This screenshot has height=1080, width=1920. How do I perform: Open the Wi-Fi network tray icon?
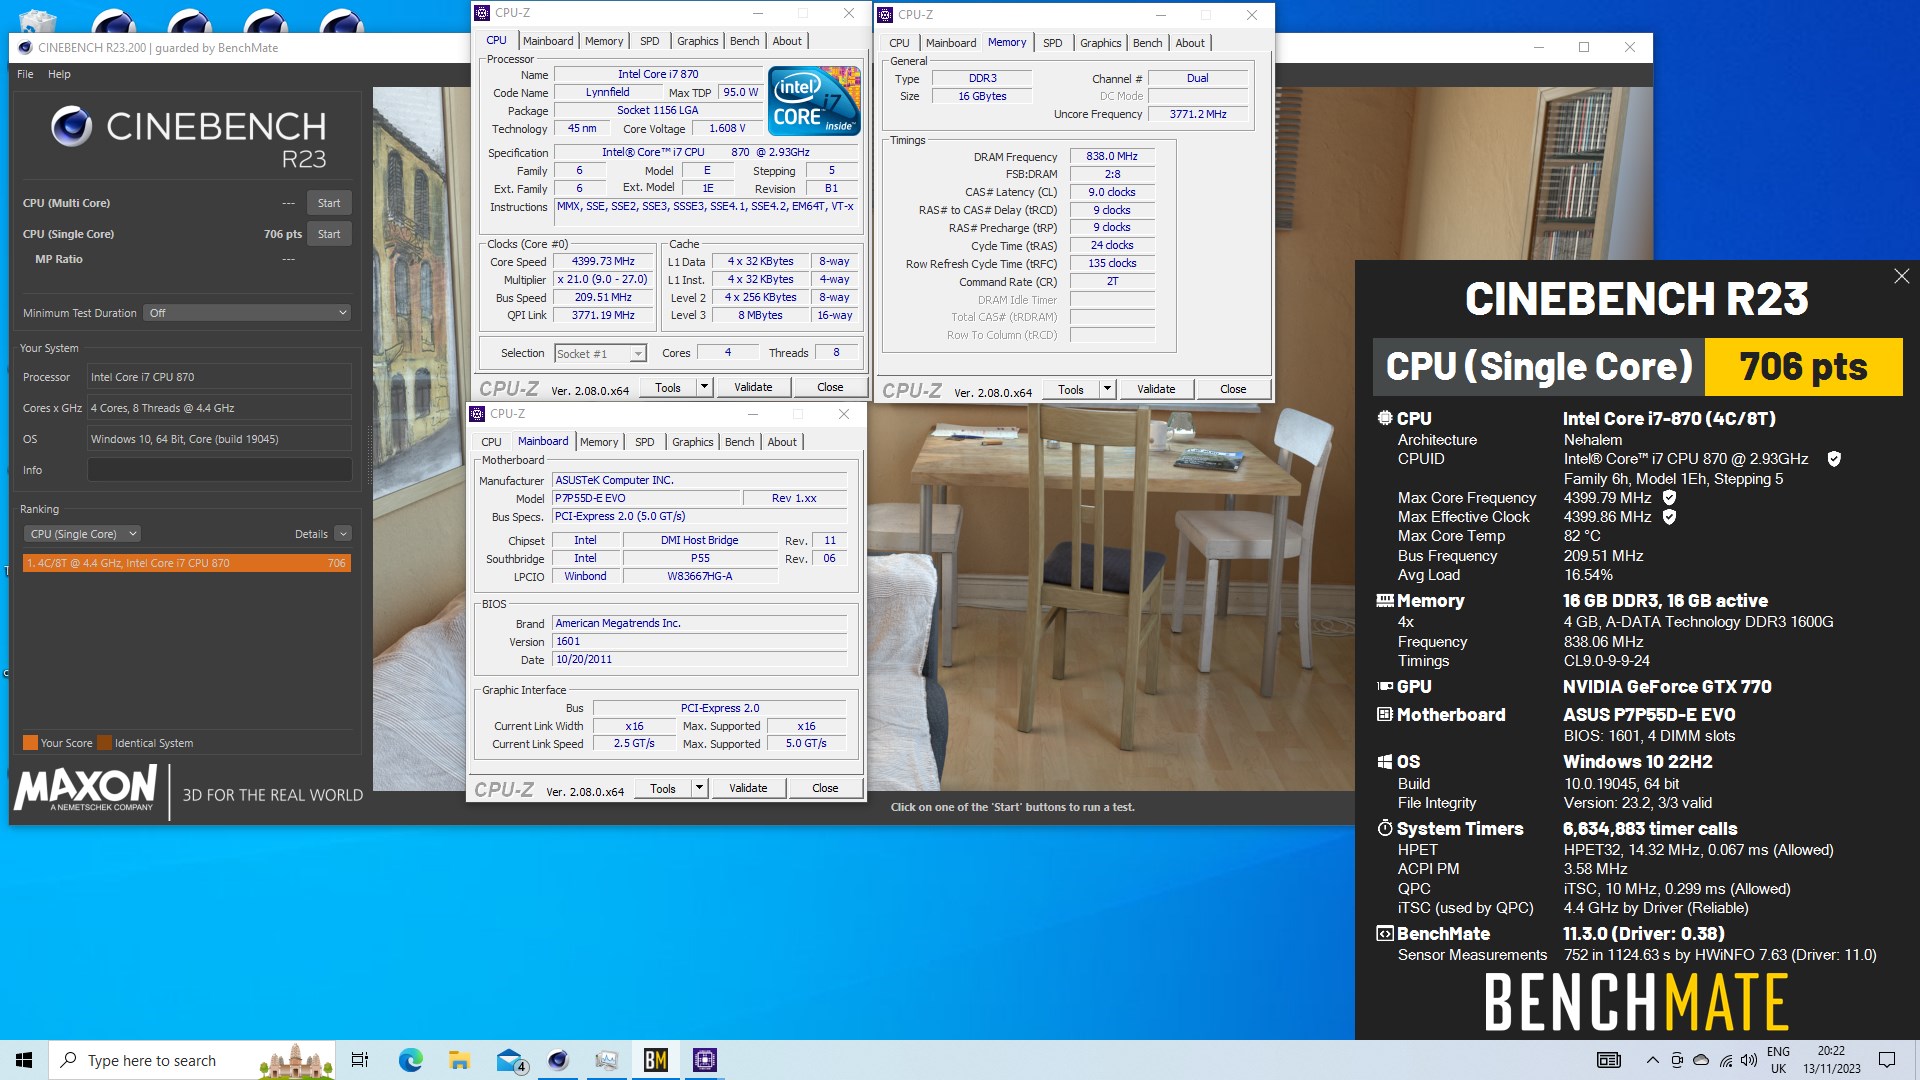click(1725, 1060)
